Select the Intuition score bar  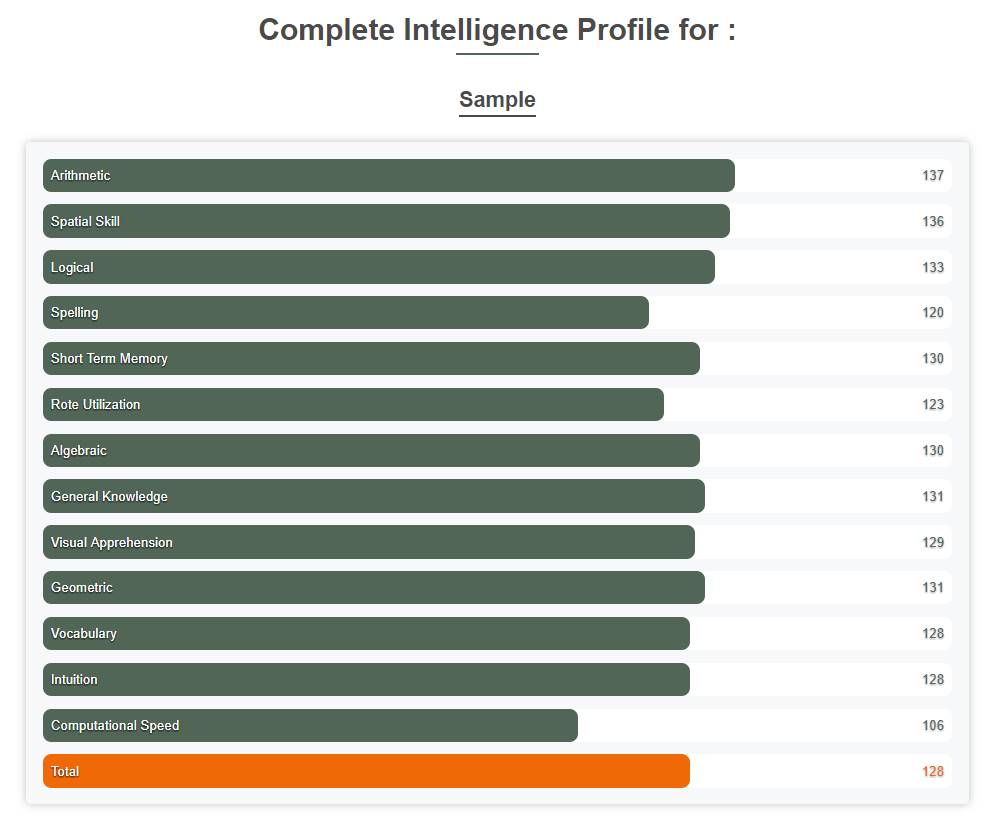pyautogui.click(x=366, y=679)
